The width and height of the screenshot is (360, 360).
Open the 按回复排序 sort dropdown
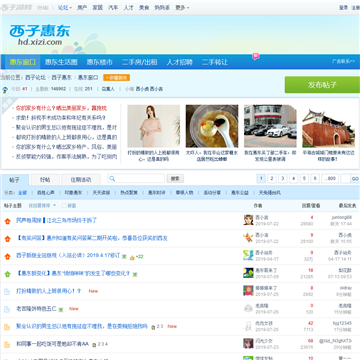click(42, 206)
